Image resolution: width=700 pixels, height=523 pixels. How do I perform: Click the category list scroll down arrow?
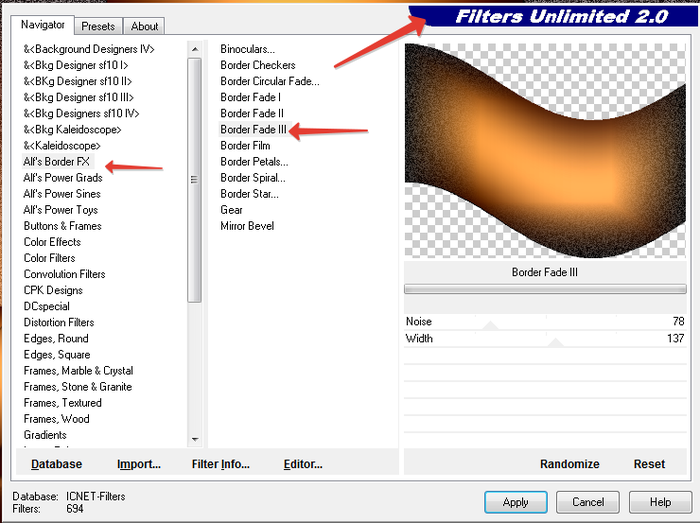[195, 439]
